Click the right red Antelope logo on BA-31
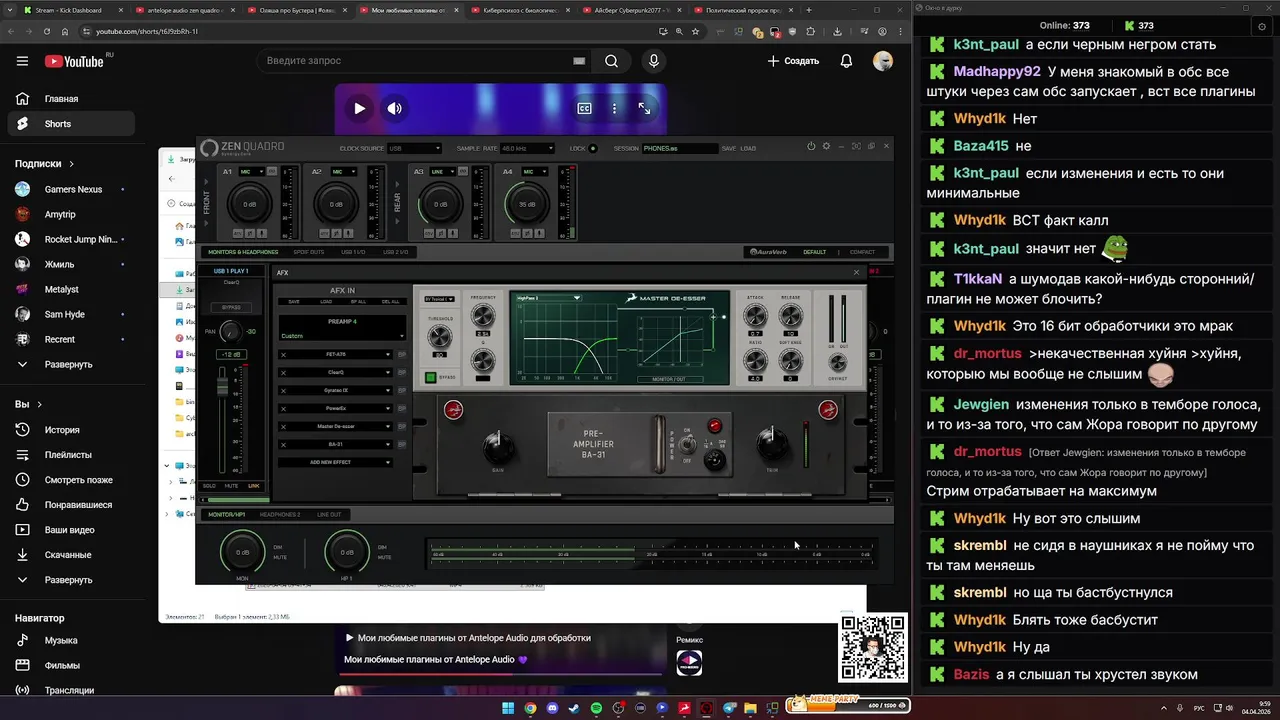Viewport: 1280px width, 720px height. pos(828,410)
